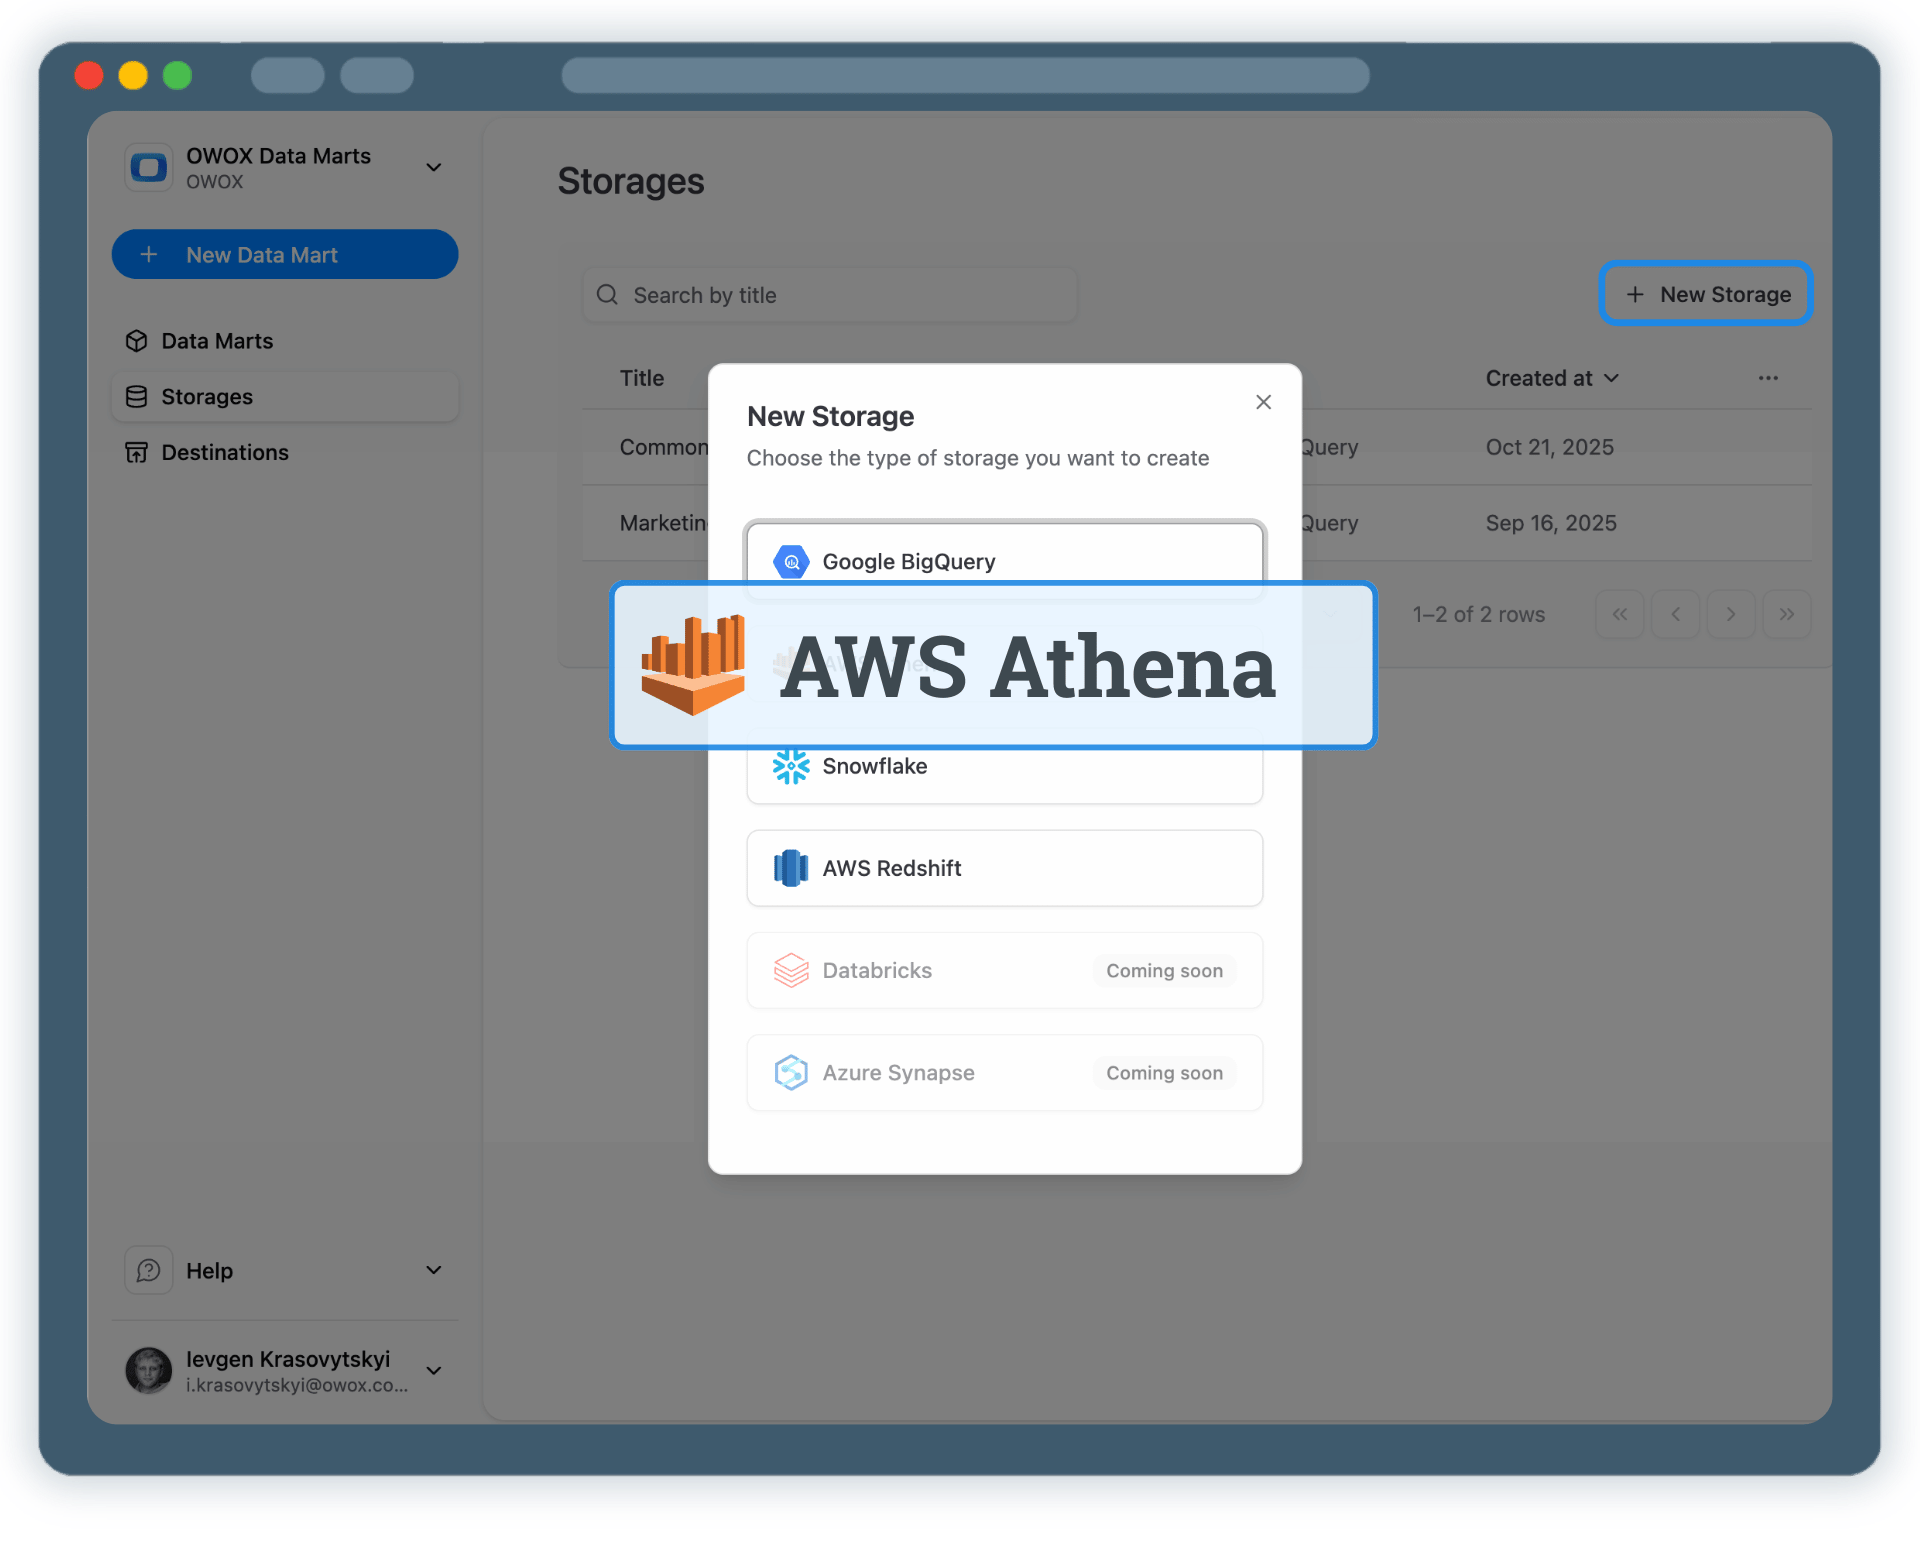Image resolution: width=1920 pixels, height=1562 pixels.
Task: Click the search magnifier icon
Action: [608, 294]
